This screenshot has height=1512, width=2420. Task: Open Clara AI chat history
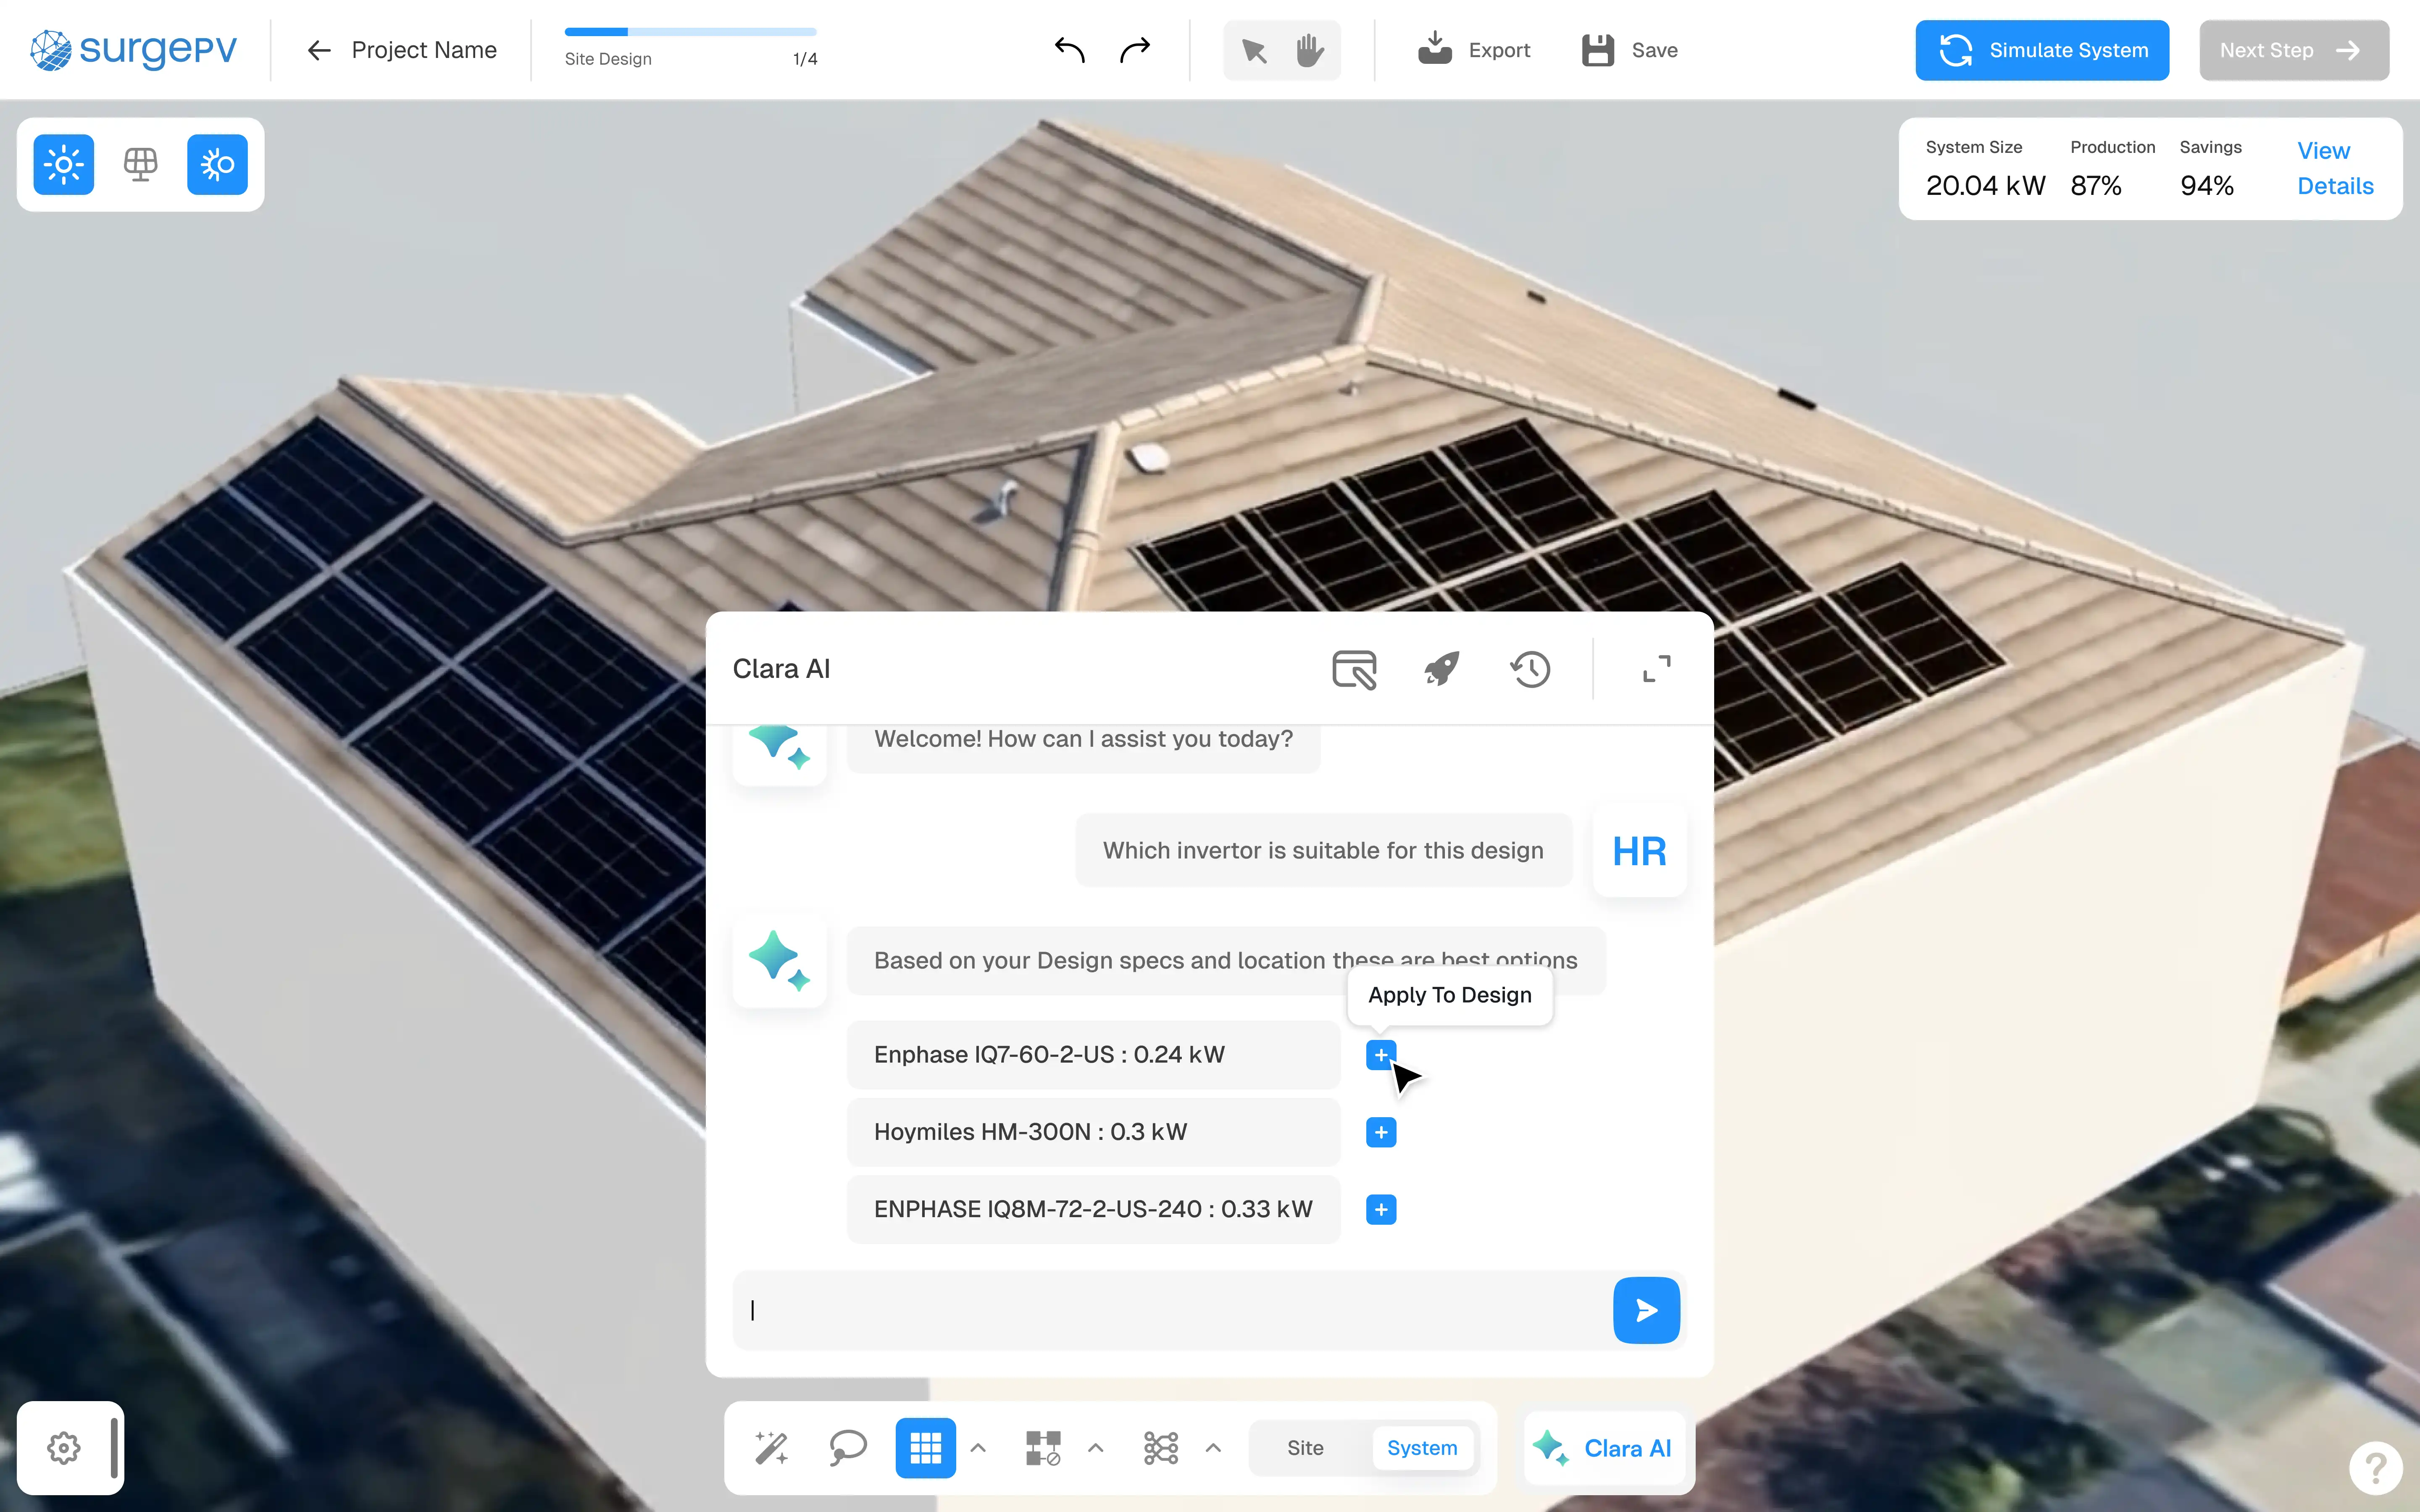click(x=1530, y=669)
